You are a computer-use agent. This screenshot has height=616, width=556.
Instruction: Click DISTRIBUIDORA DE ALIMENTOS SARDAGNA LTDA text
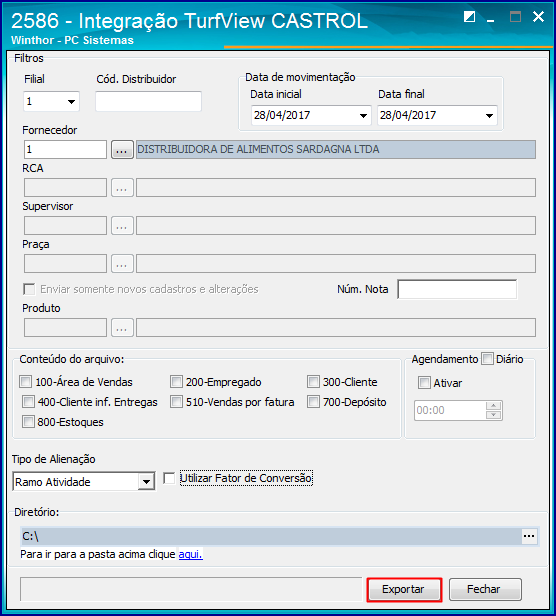(258, 150)
